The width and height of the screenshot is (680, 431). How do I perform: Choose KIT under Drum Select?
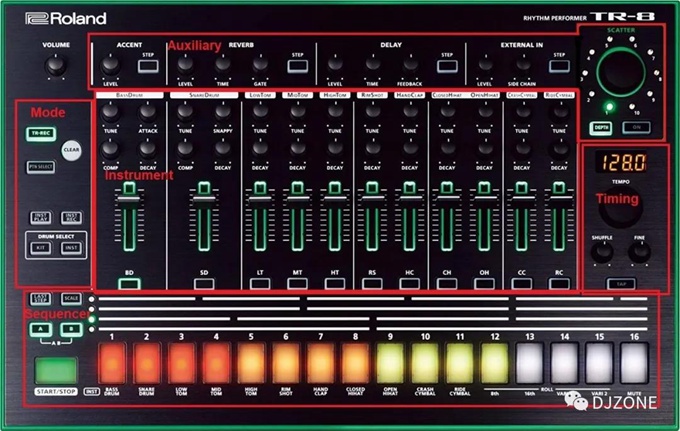pos(41,248)
